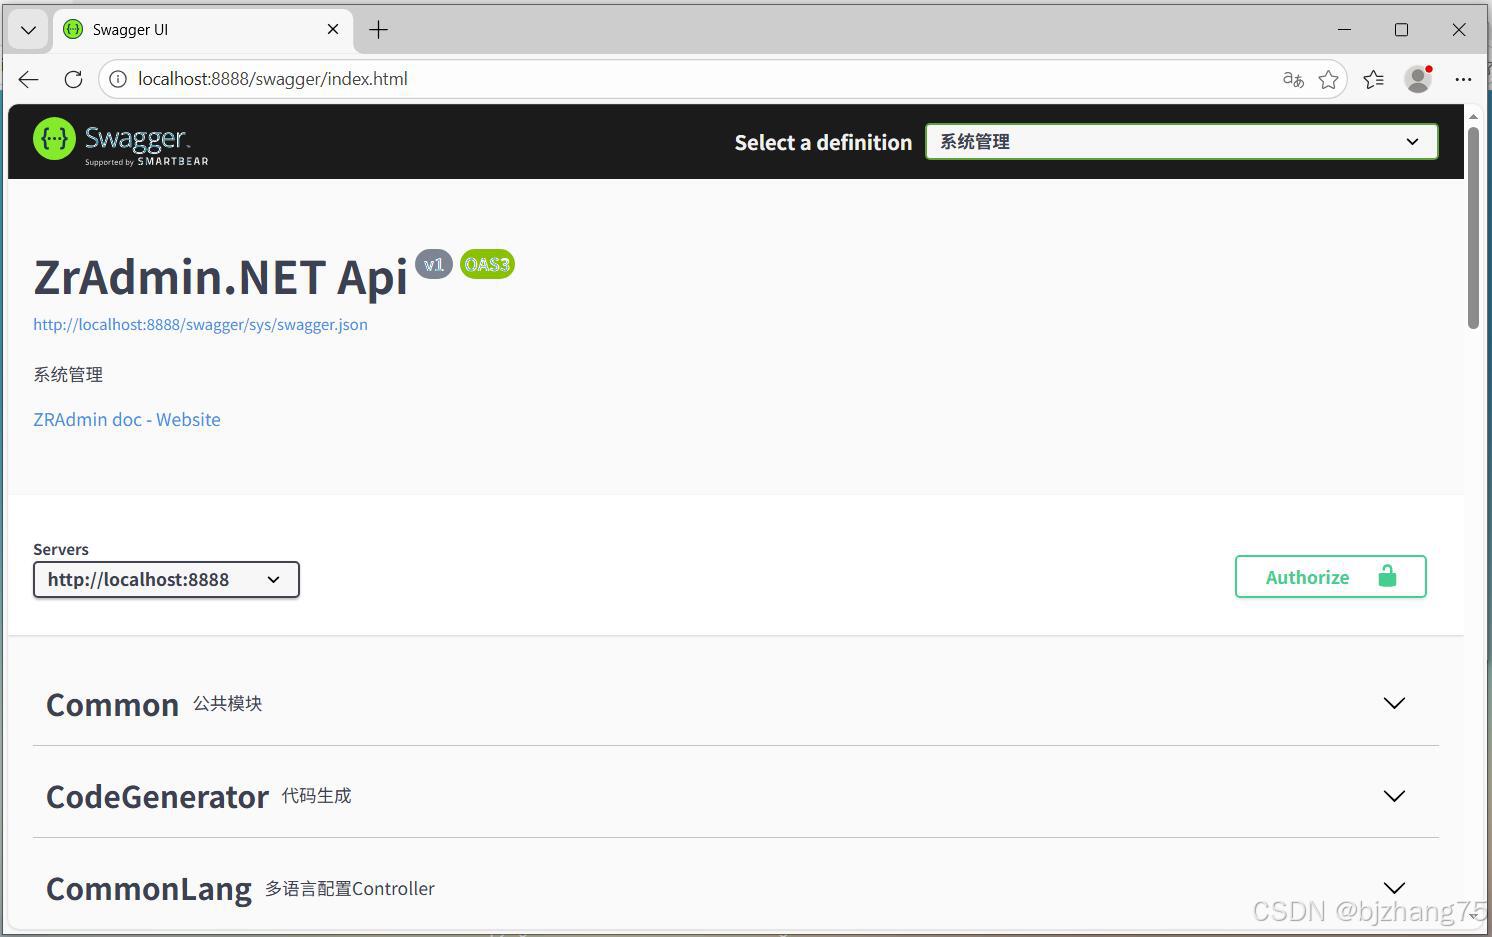Viewport: 1492px width, 937px height.
Task: Click the Swagger logo
Action: coord(121,141)
